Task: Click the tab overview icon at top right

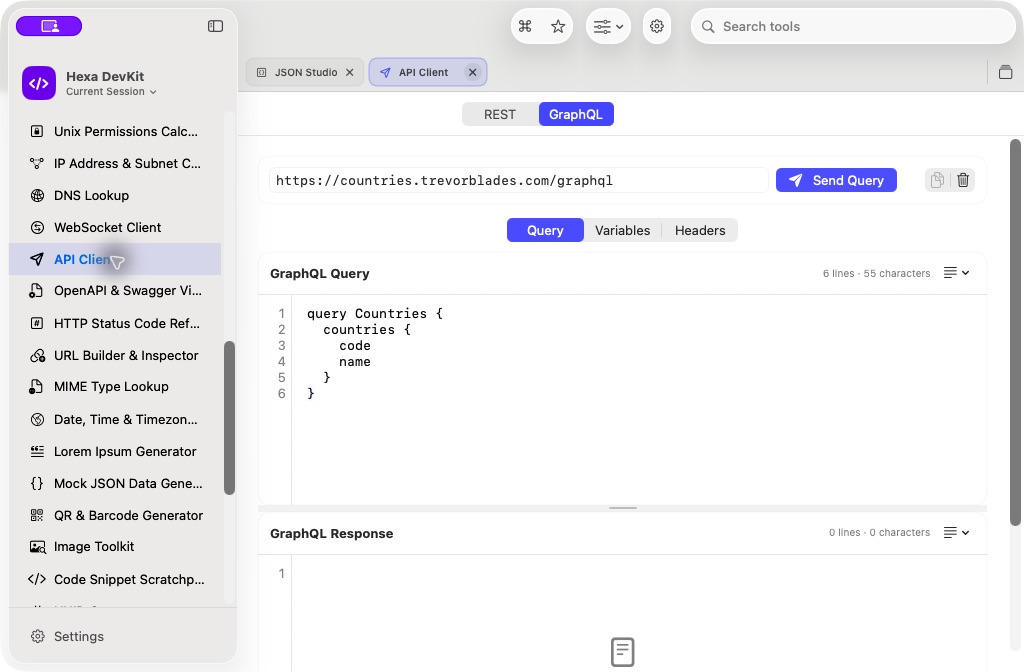Action: click(x=1006, y=72)
